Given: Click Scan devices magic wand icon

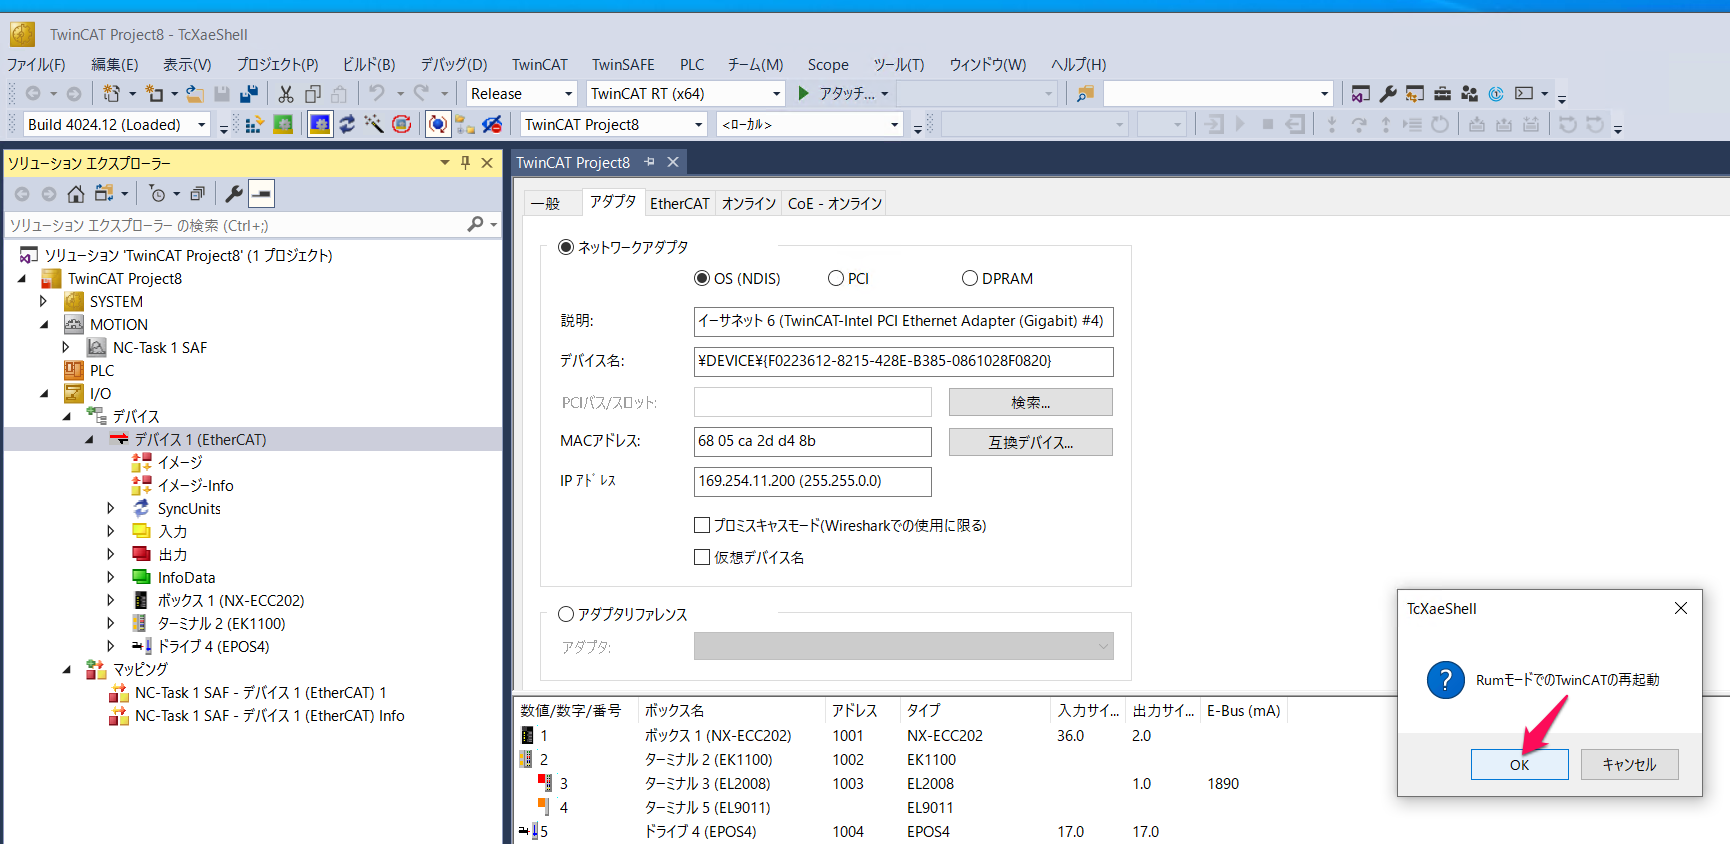Looking at the screenshot, I should [374, 124].
